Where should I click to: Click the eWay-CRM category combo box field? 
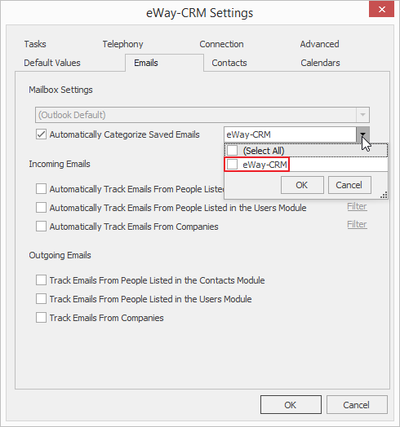(x=290, y=135)
